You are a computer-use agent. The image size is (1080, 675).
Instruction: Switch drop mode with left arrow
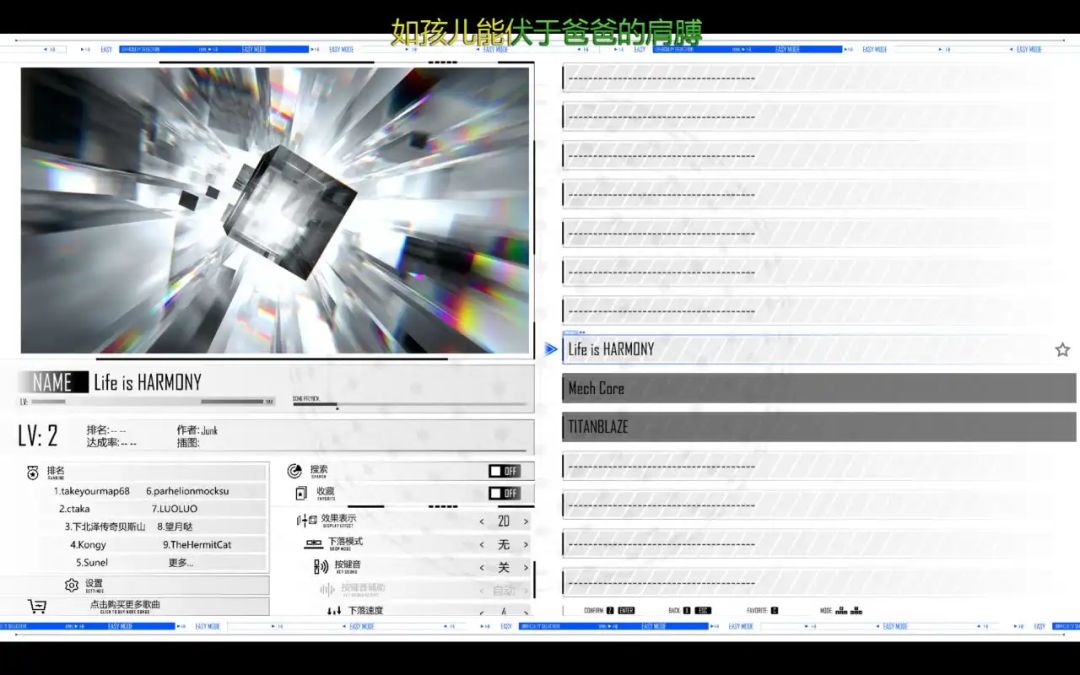481,545
